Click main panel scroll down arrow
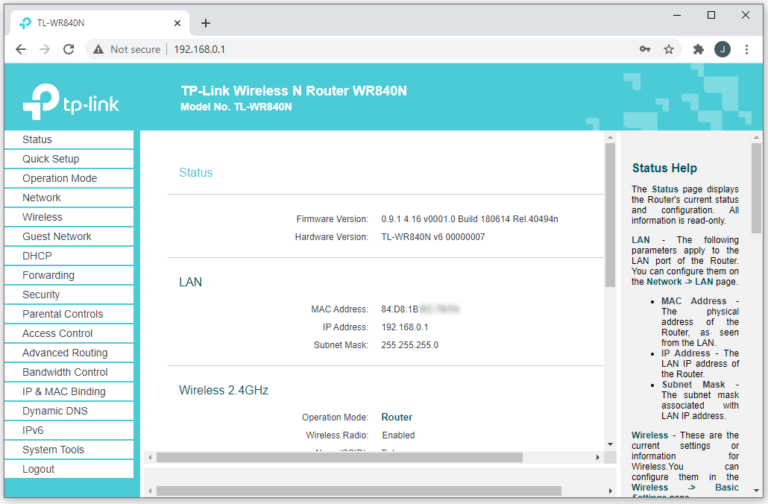The height and width of the screenshot is (504, 768). tap(610, 445)
